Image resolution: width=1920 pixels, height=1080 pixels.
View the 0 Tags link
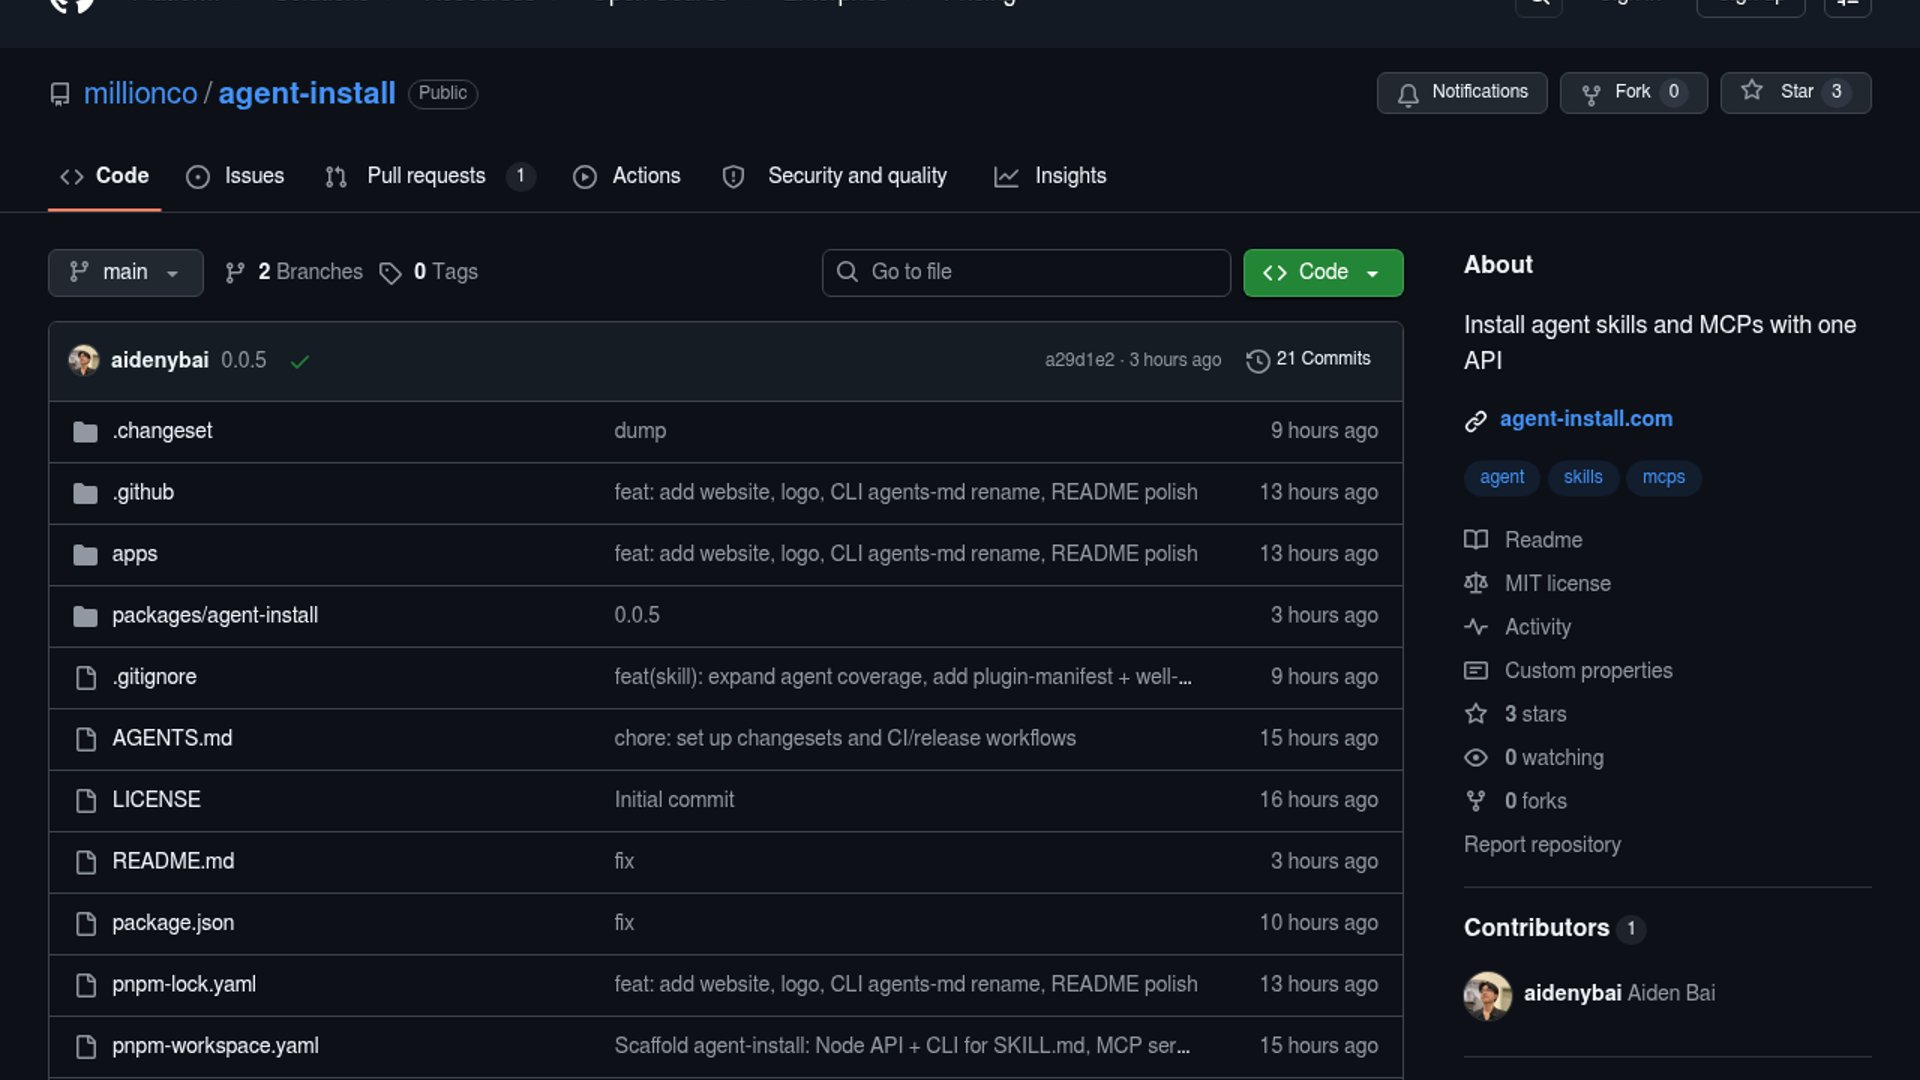(x=429, y=272)
